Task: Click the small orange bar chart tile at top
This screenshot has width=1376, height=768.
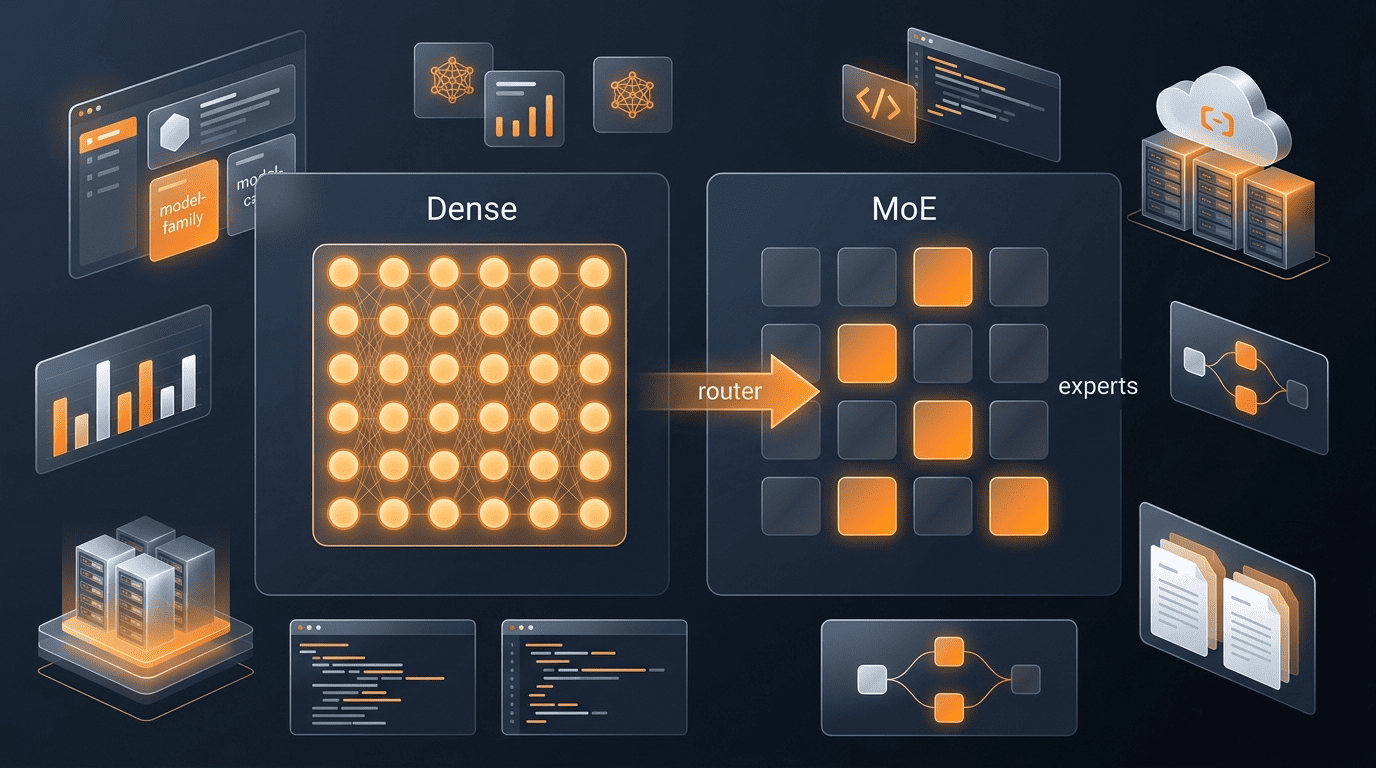Action: 523,109
